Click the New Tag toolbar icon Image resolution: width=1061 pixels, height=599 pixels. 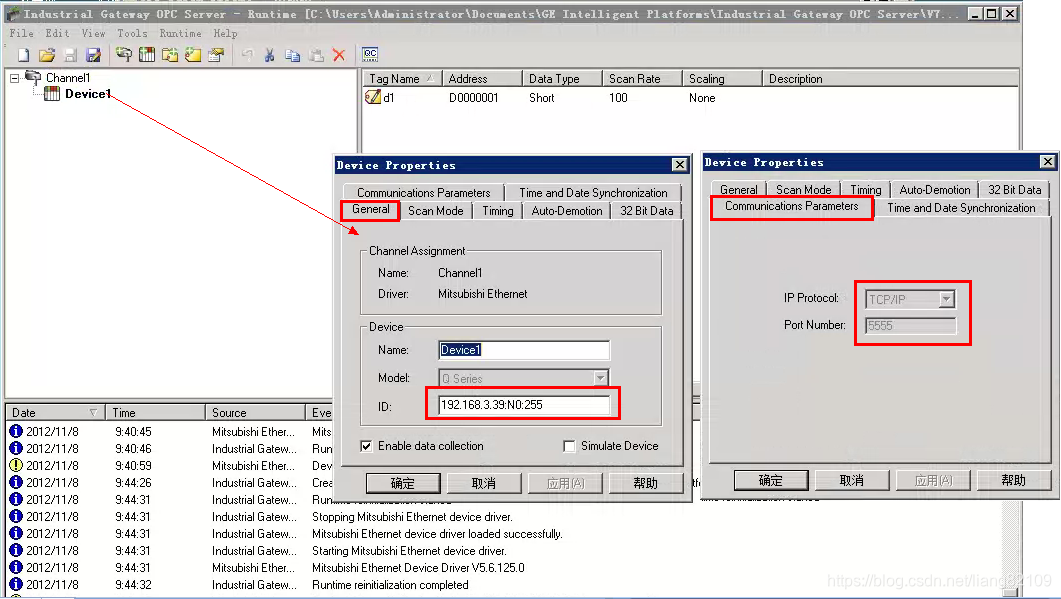(x=193, y=55)
